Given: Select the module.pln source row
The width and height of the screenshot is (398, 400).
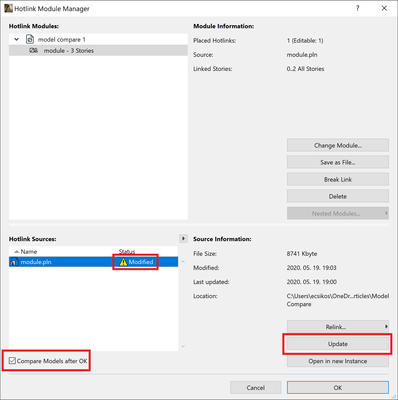Looking at the screenshot, I should click(94, 262).
